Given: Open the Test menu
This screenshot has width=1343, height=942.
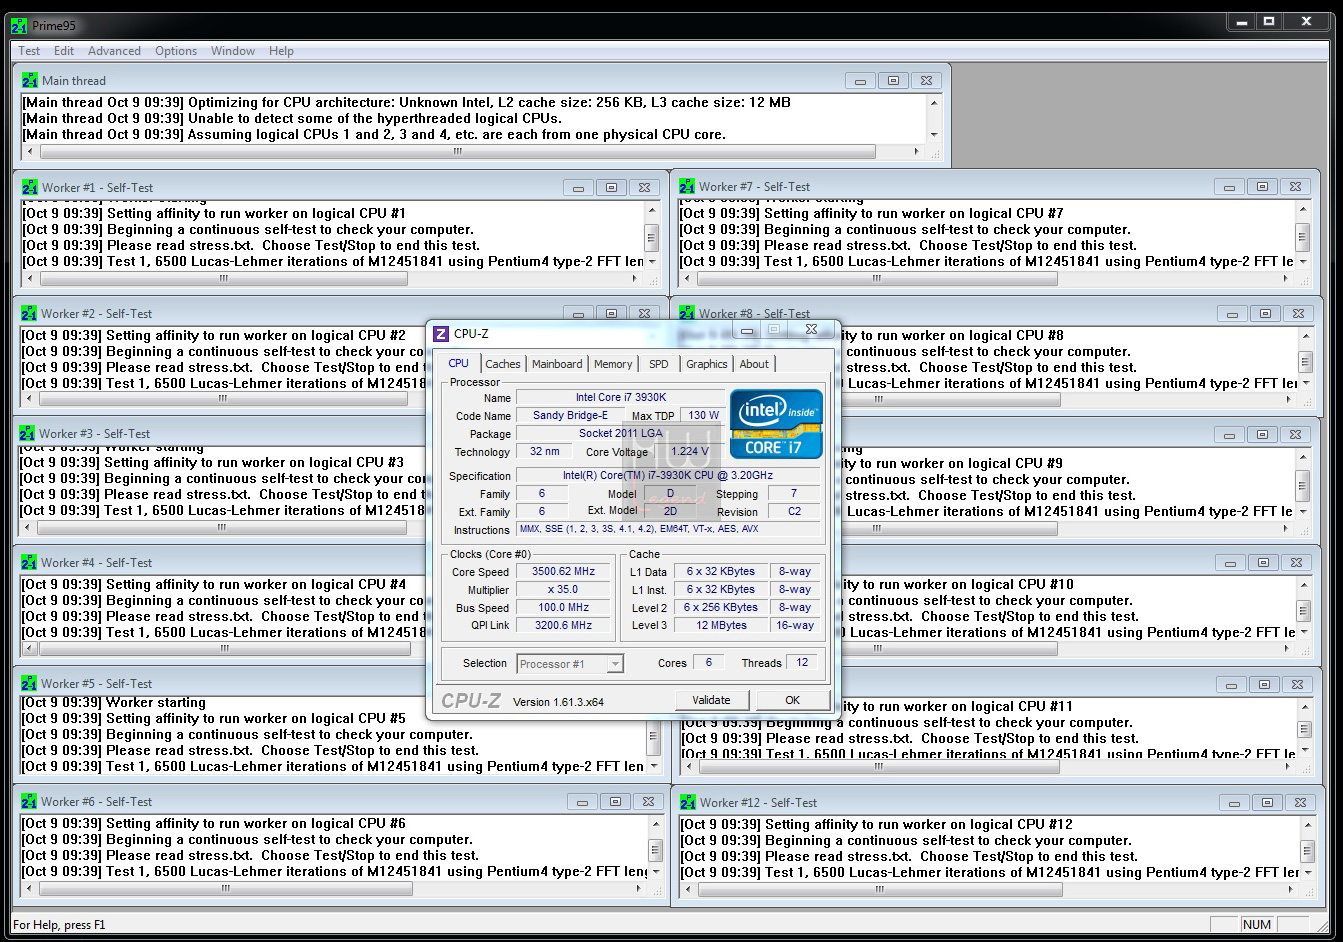Looking at the screenshot, I should coord(29,51).
